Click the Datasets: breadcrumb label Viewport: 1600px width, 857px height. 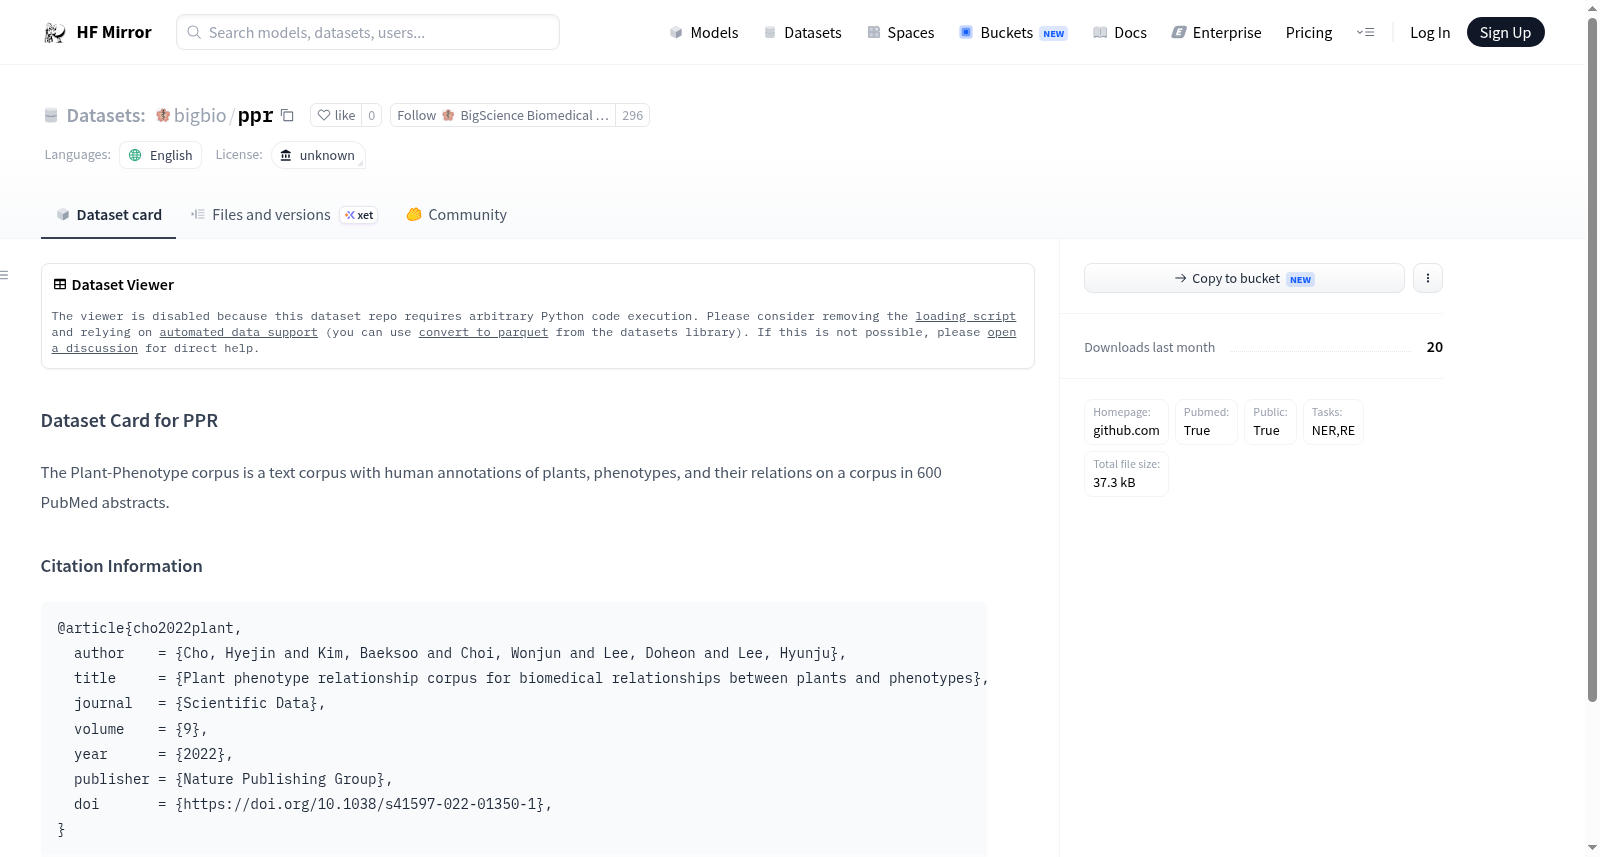(105, 115)
